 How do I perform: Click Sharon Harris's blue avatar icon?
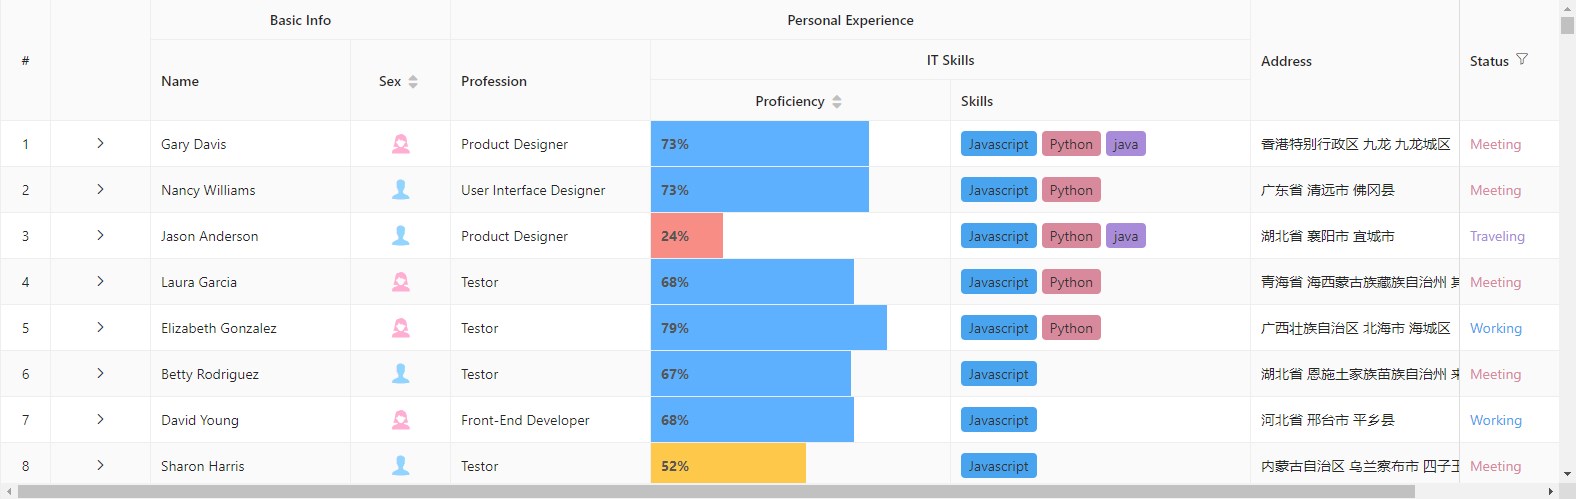coord(401,466)
